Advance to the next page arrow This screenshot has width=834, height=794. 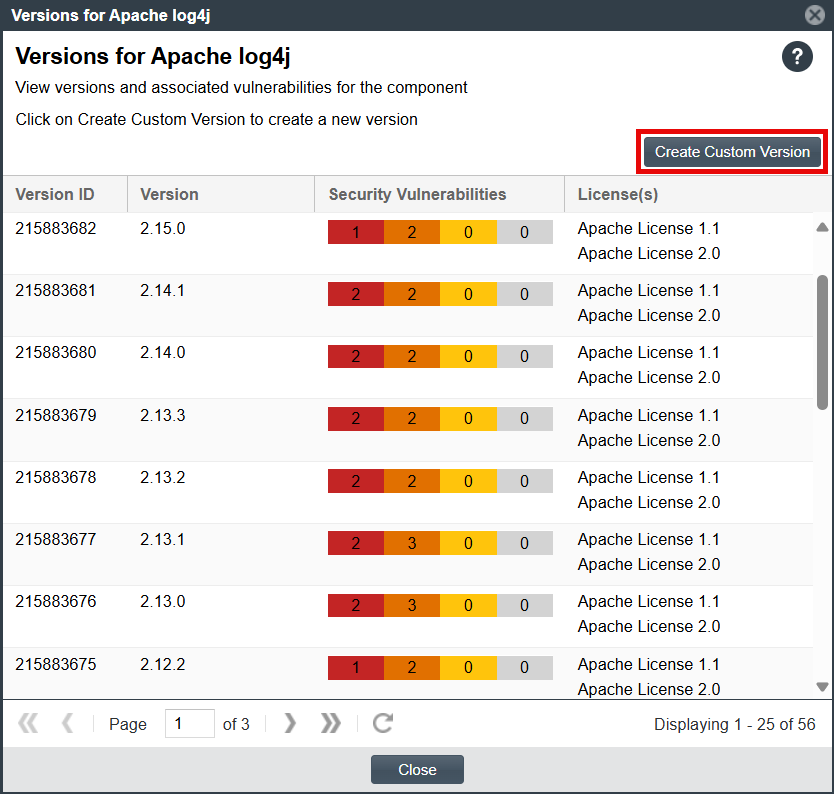(x=290, y=724)
